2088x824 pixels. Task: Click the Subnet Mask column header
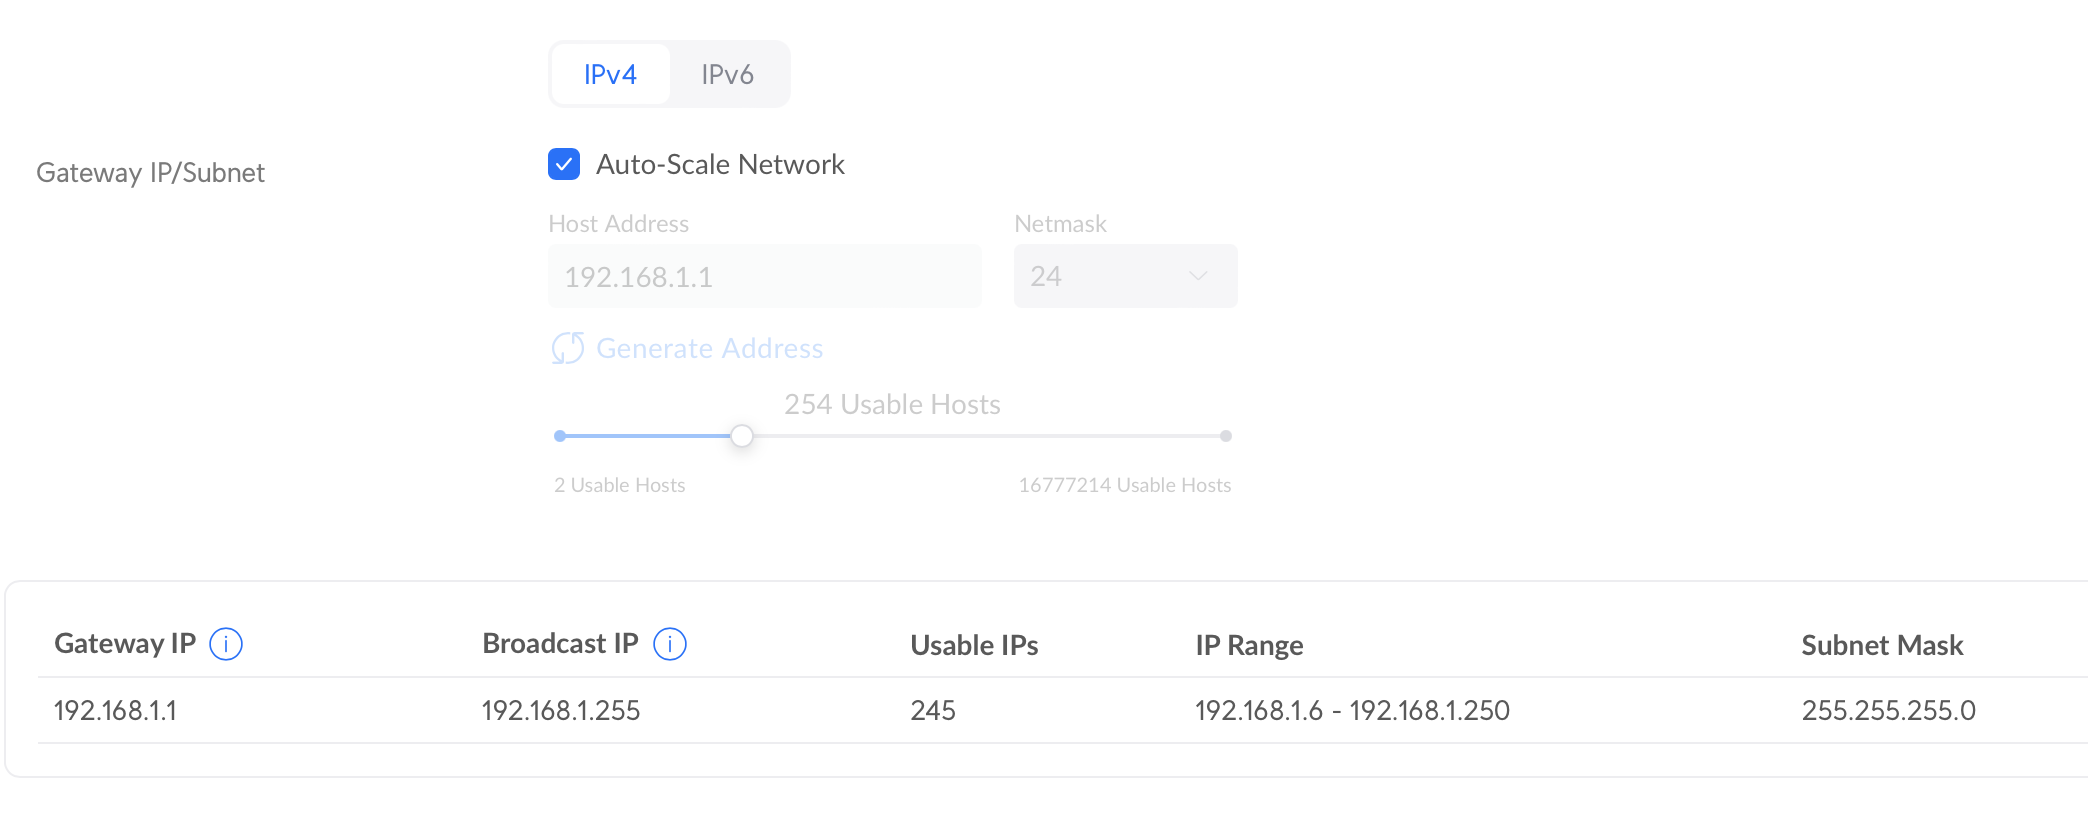coord(1882,645)
